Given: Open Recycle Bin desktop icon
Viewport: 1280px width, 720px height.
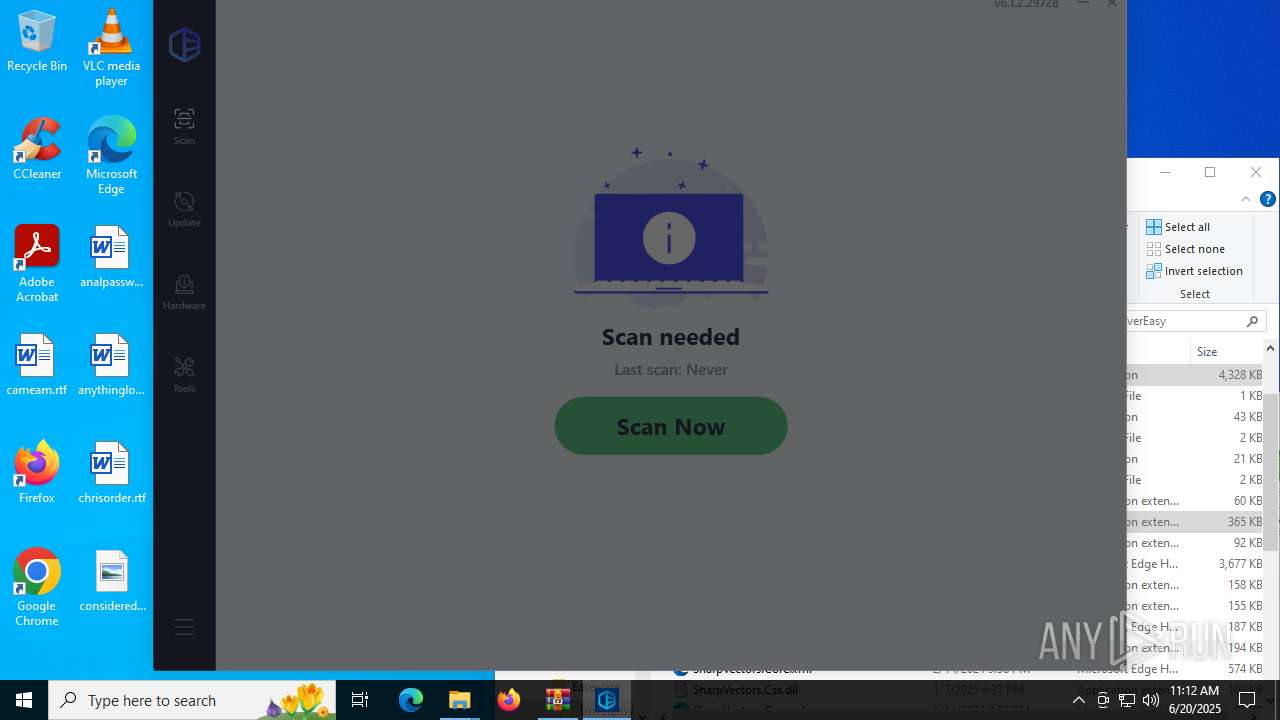Looking at the screenshot, I should 37,41.
